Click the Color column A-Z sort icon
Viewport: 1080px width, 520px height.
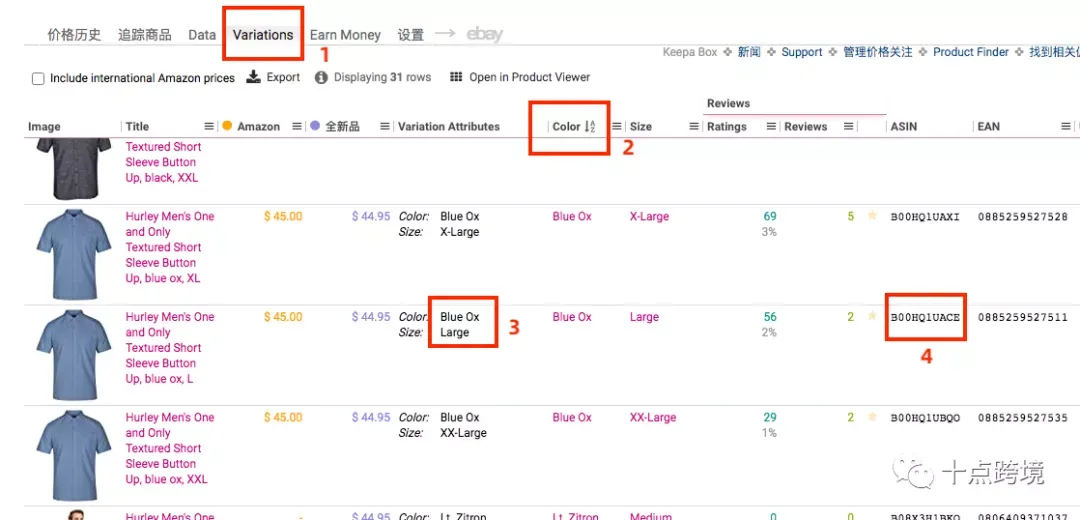coord(590,127)
